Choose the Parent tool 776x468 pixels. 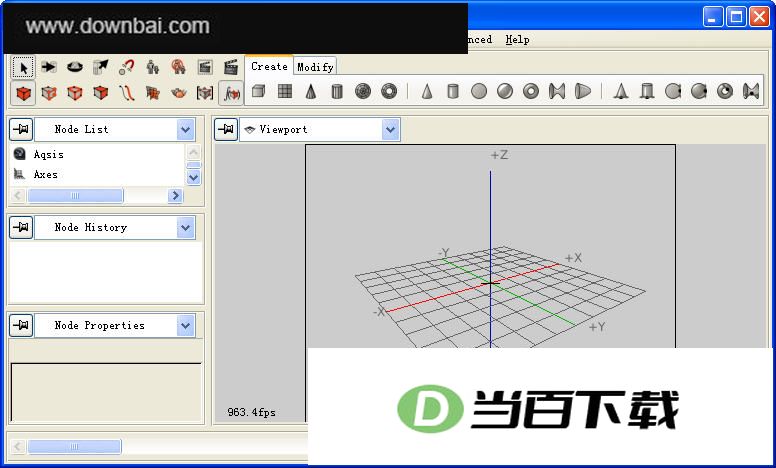click(x=152, y=67)
